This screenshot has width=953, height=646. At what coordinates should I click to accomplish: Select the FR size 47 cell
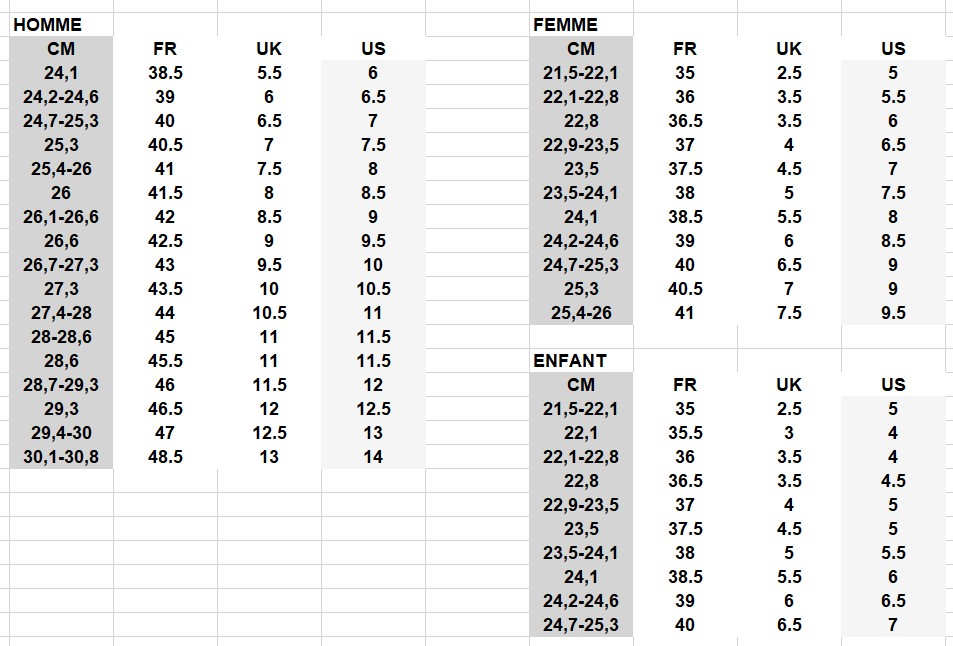(165, 433)
